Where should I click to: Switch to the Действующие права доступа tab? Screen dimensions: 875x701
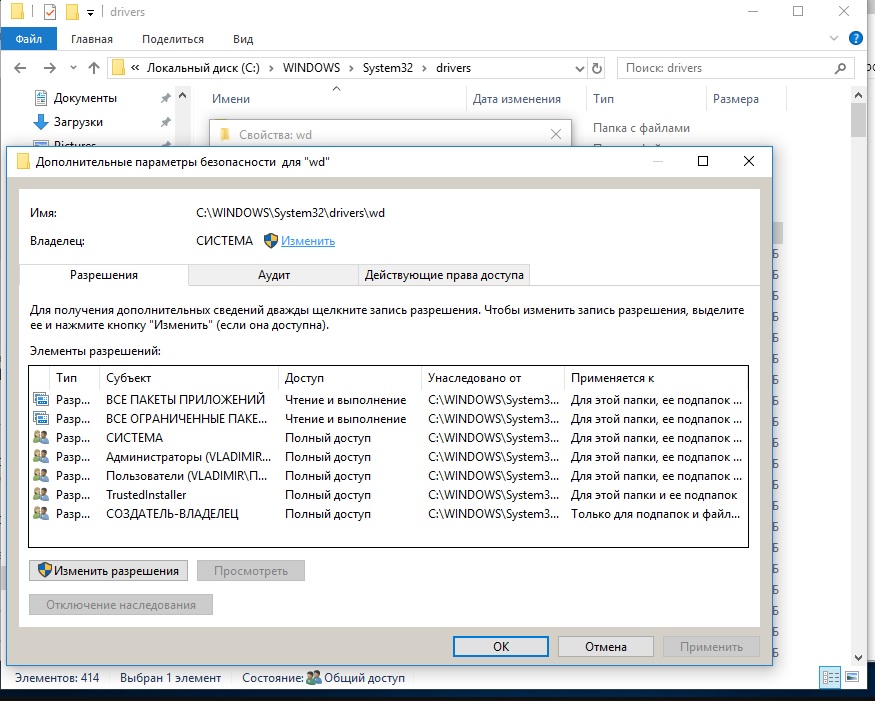[x=444, y=275]
